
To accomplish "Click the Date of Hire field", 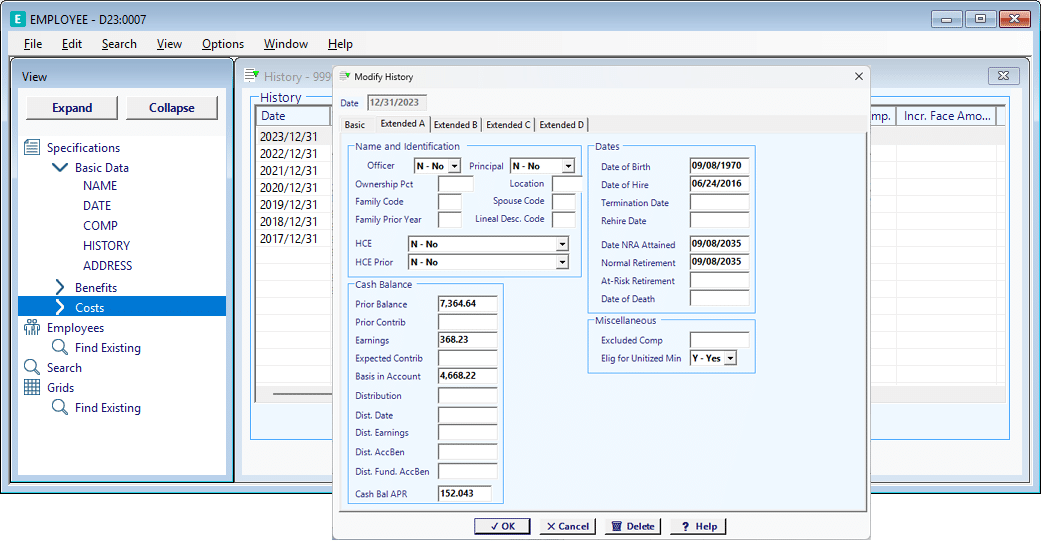I will tap(720, 184).
